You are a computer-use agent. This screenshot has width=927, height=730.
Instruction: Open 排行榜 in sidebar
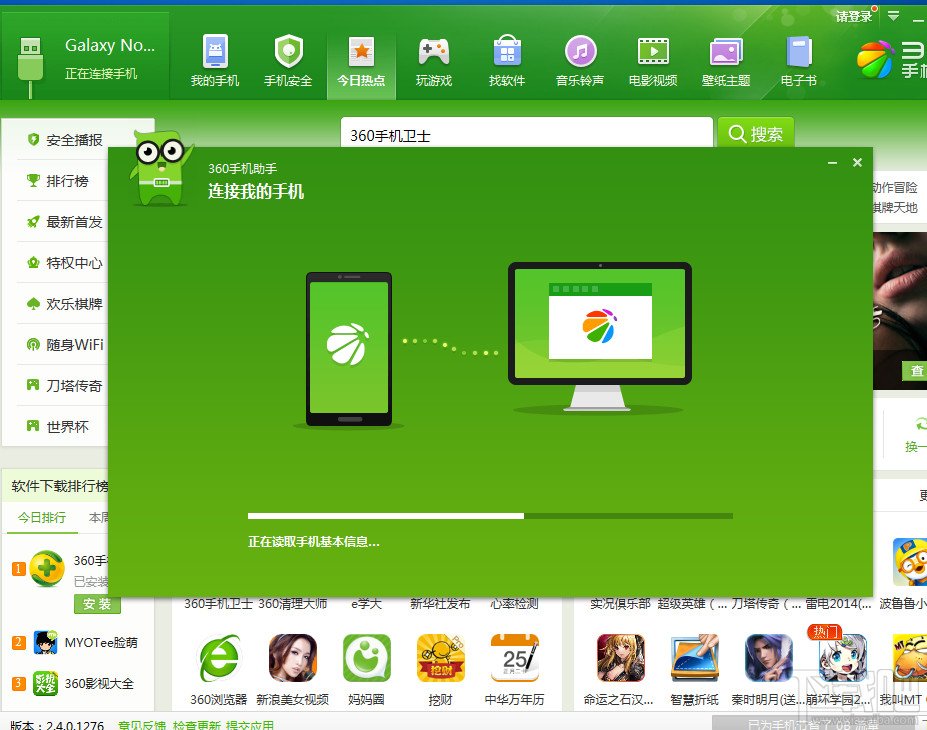pyautogui.click(x=58, y=181)
